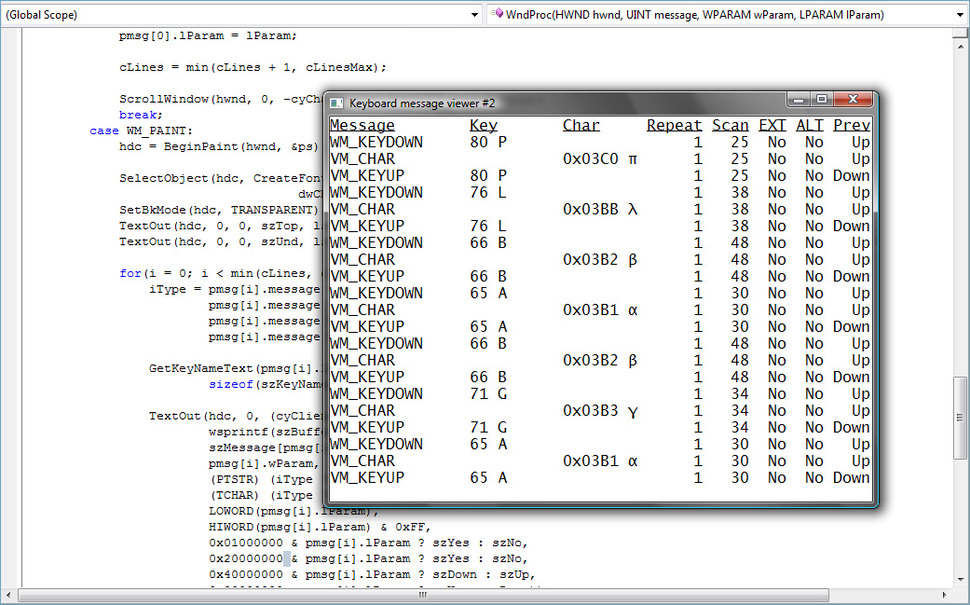The width and height of the screenshot is (970, 605).
Task: Click the purple WndProc function icon
Action: point(496,14)
